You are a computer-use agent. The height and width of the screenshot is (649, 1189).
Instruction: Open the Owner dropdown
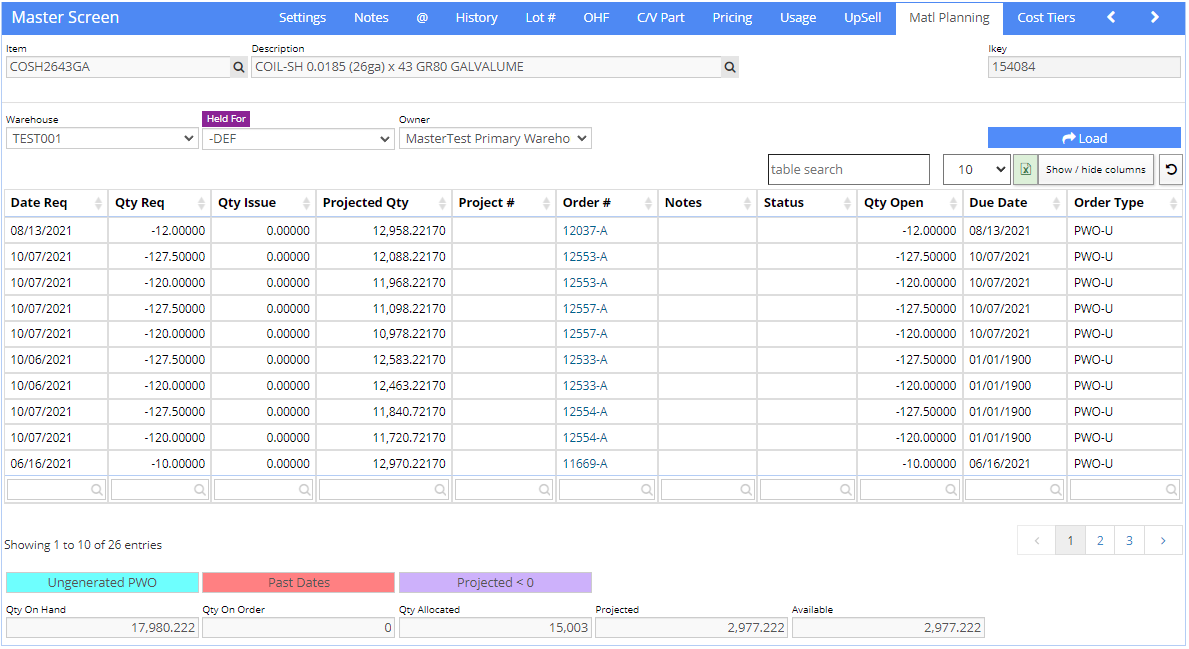[x=495, y=139]
